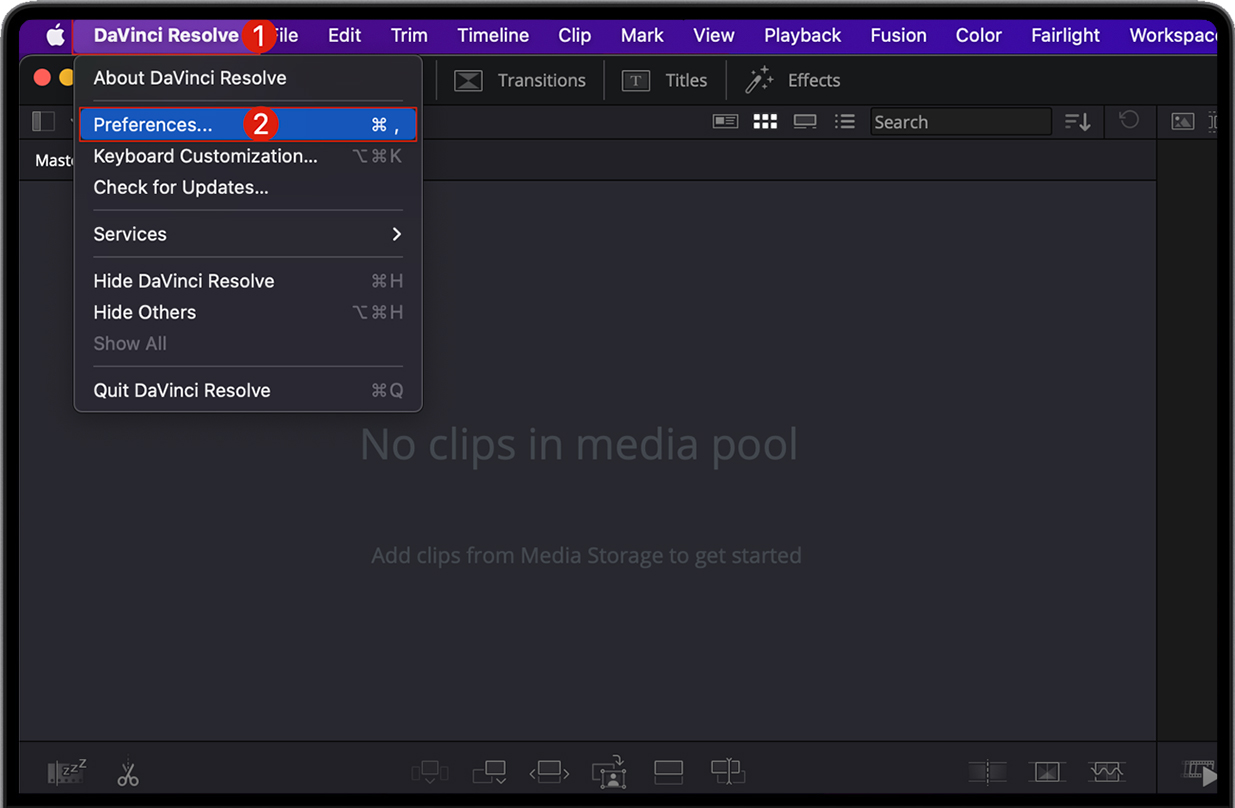
Task: Click the Ripple Overwrite icon
Action: click(549, 772)
